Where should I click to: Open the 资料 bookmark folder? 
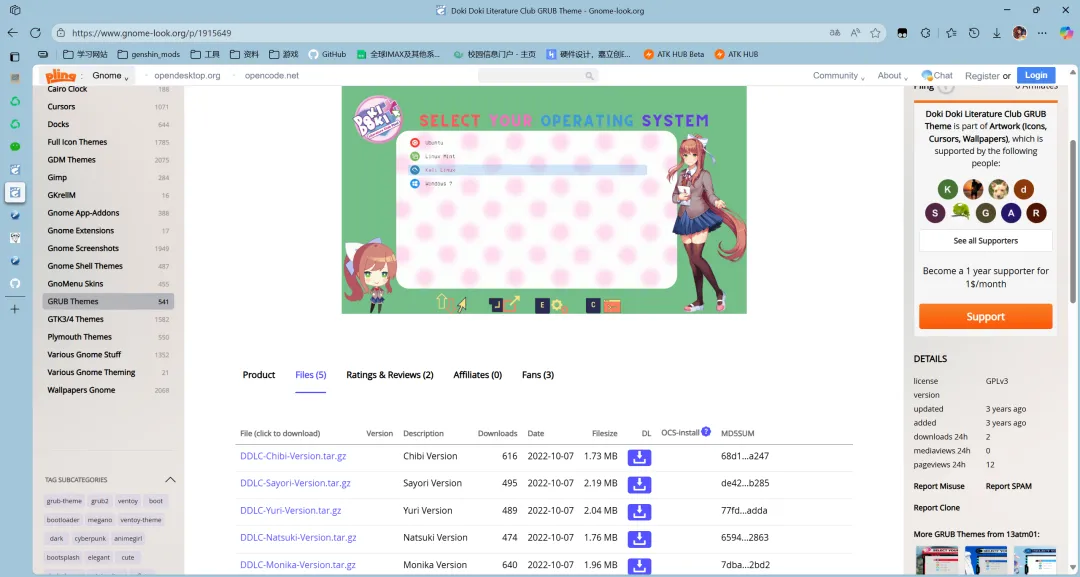[x=245, y=54]
